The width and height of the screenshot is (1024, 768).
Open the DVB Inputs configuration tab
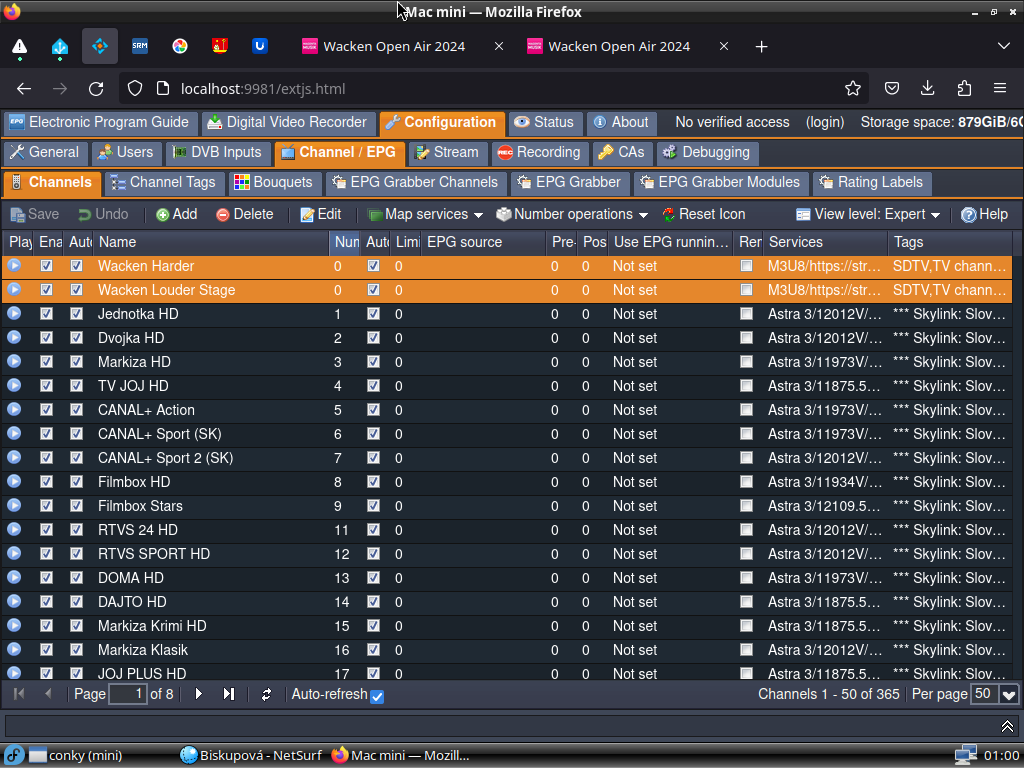point(217,152)
